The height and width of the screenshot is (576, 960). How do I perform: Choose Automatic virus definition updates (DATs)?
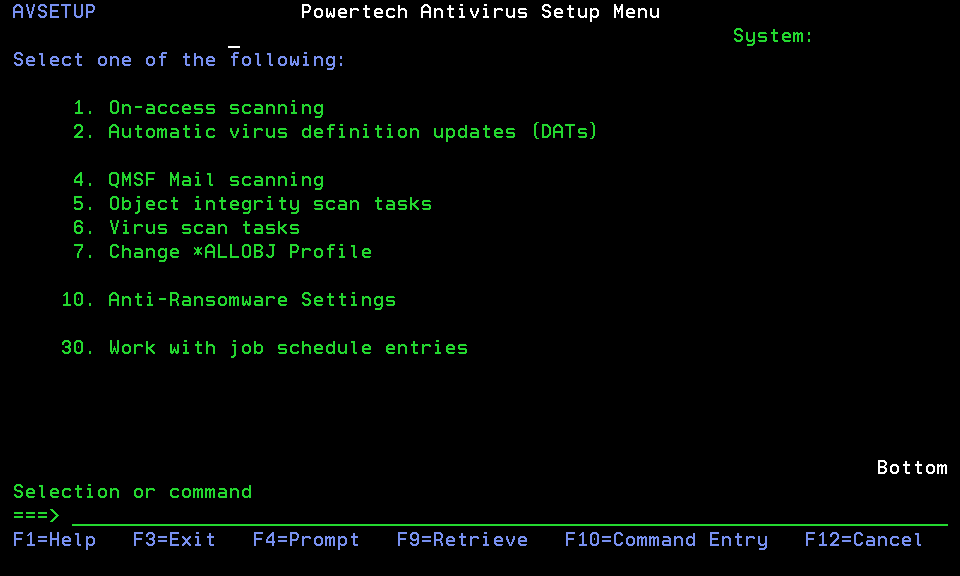coord(352,132)
